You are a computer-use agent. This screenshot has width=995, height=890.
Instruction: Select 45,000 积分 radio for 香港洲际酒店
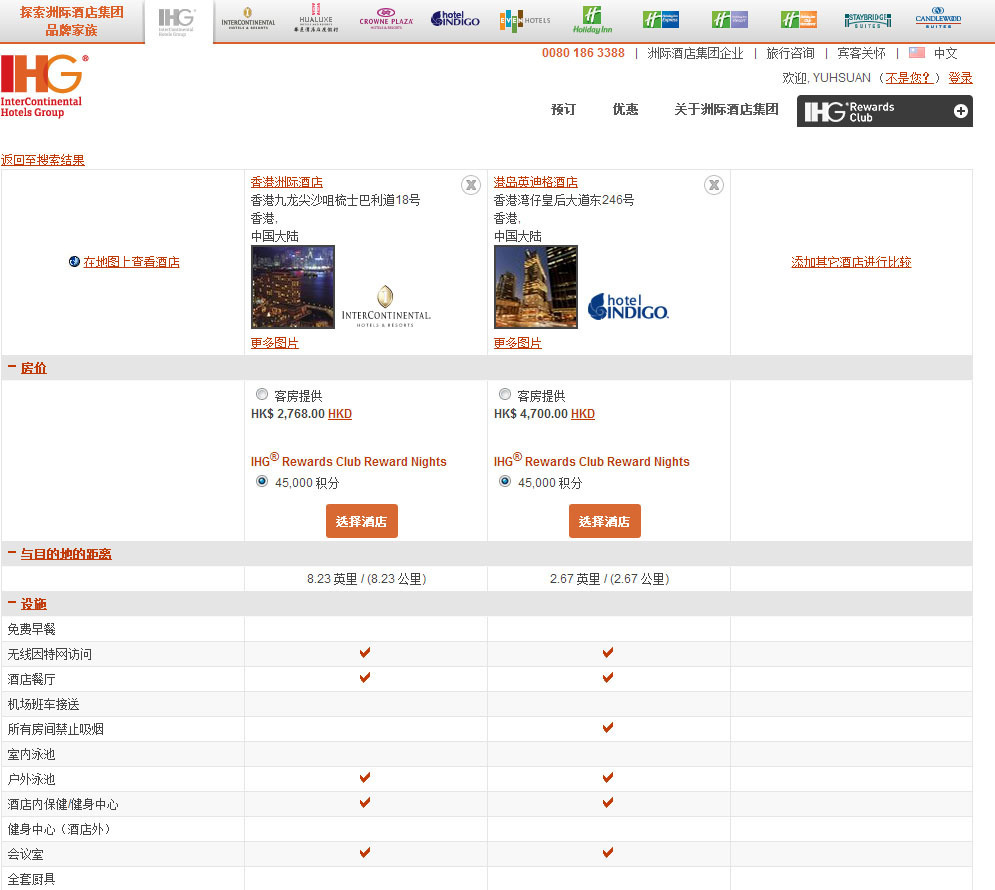[261, 481]
